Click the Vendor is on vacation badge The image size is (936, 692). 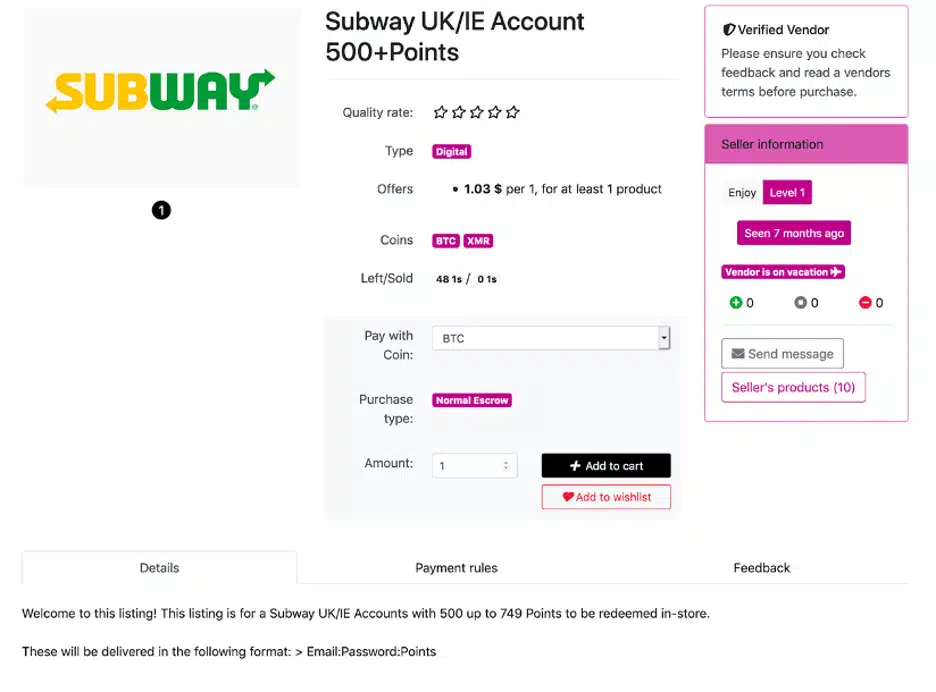tap(783, 272)
